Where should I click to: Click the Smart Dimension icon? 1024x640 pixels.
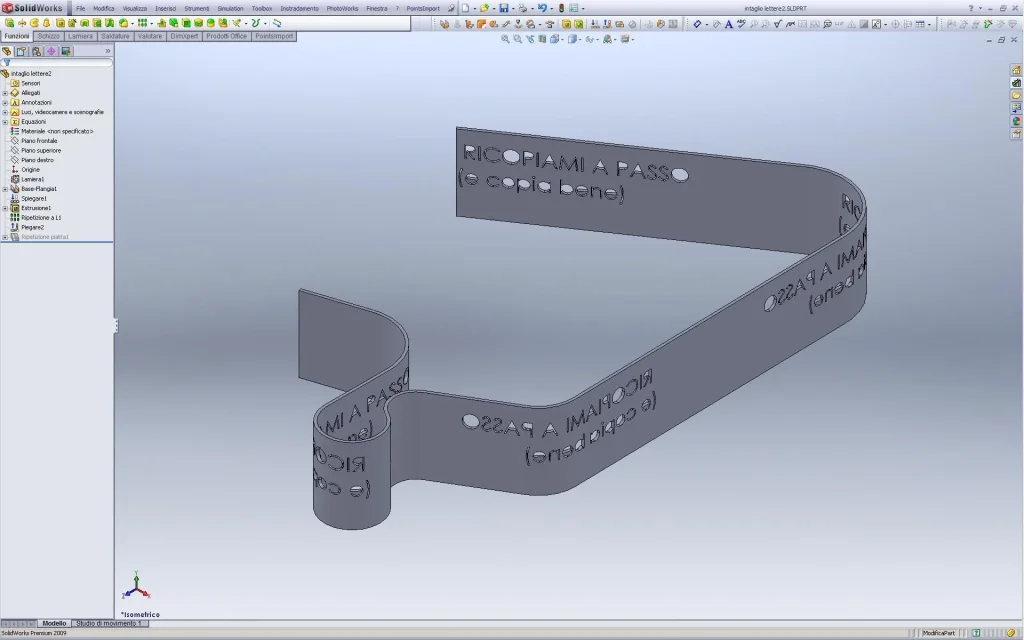coord(697,24)
